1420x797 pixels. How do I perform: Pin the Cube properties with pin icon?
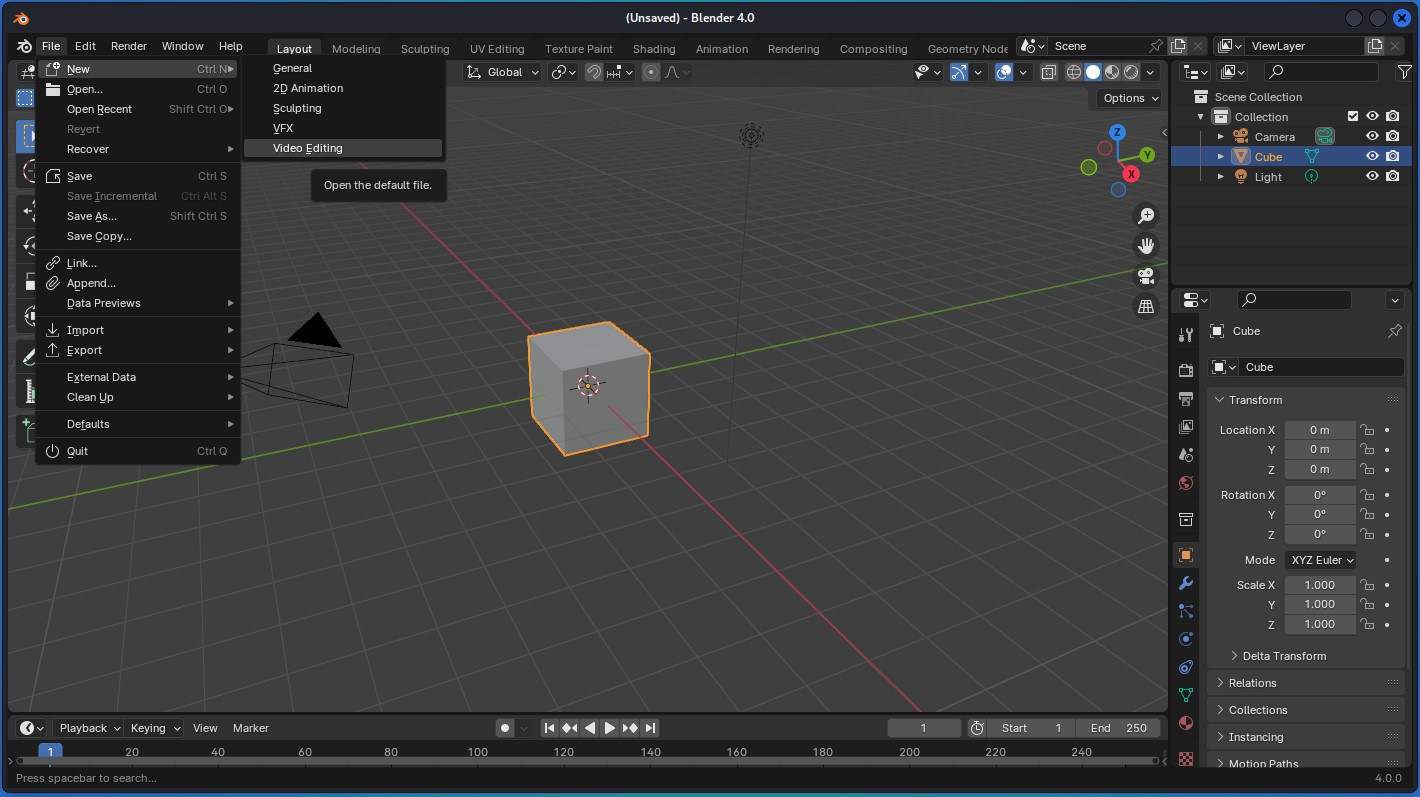pyautogui.click(x=1395, y=331)
